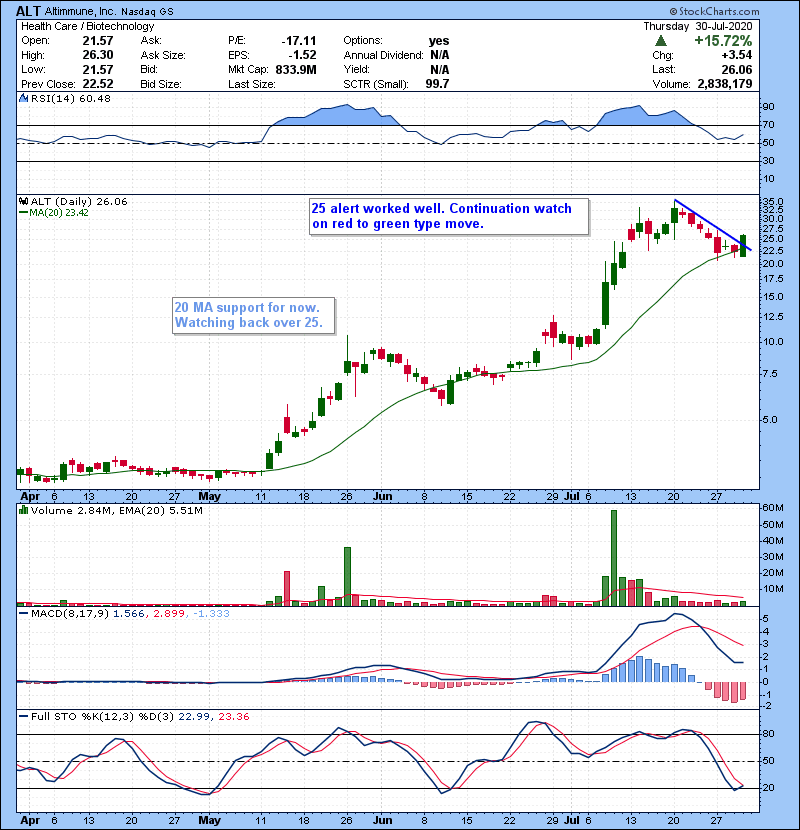
Task: Click the Open value 21.57
Action: coord(98,41)
